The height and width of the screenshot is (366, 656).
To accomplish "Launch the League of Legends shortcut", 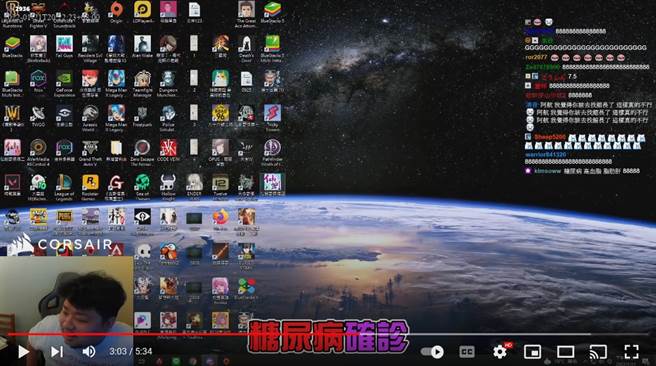I will point(64,187).
